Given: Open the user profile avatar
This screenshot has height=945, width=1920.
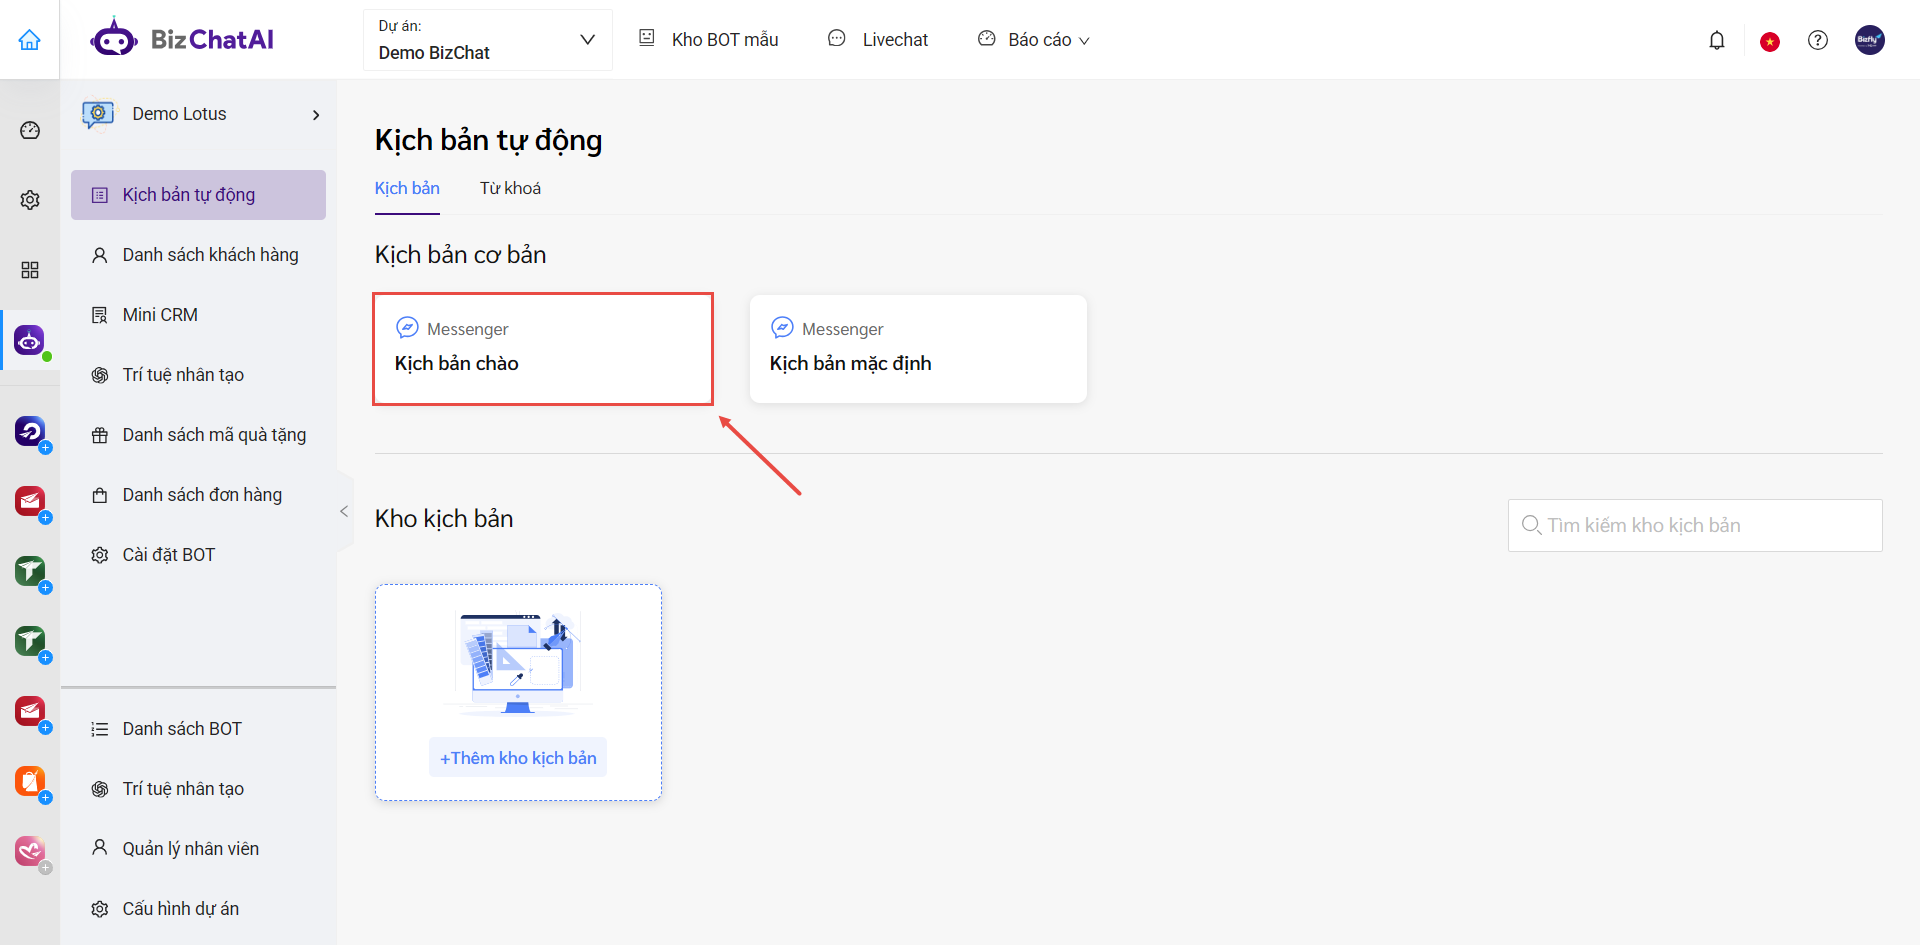Looking at the screenshot, I should [1870, 40].
